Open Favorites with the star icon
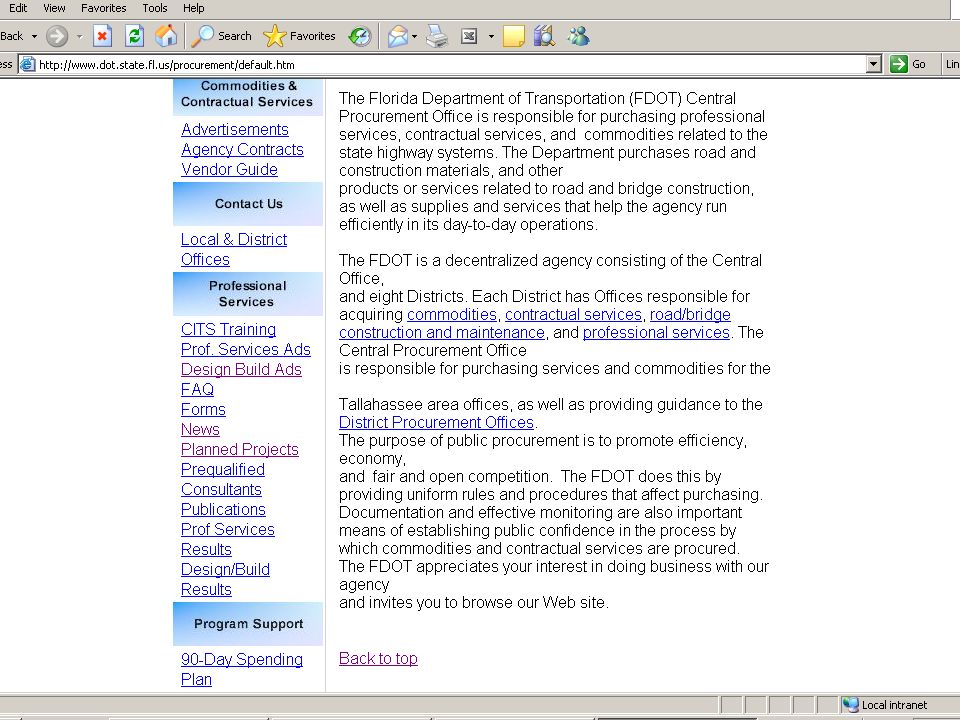Image resolution: width=960 pixels, height=720 pixels. pyautogui.click(x=299, y=36)
